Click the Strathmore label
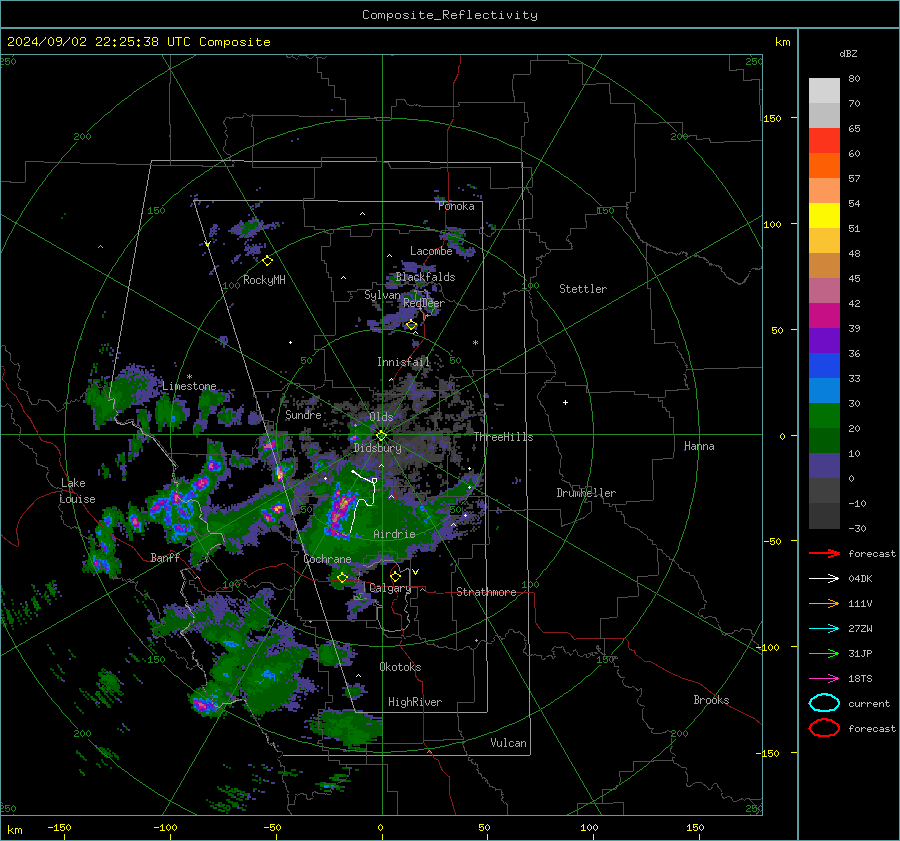900x841 pixels. [486, 592]
